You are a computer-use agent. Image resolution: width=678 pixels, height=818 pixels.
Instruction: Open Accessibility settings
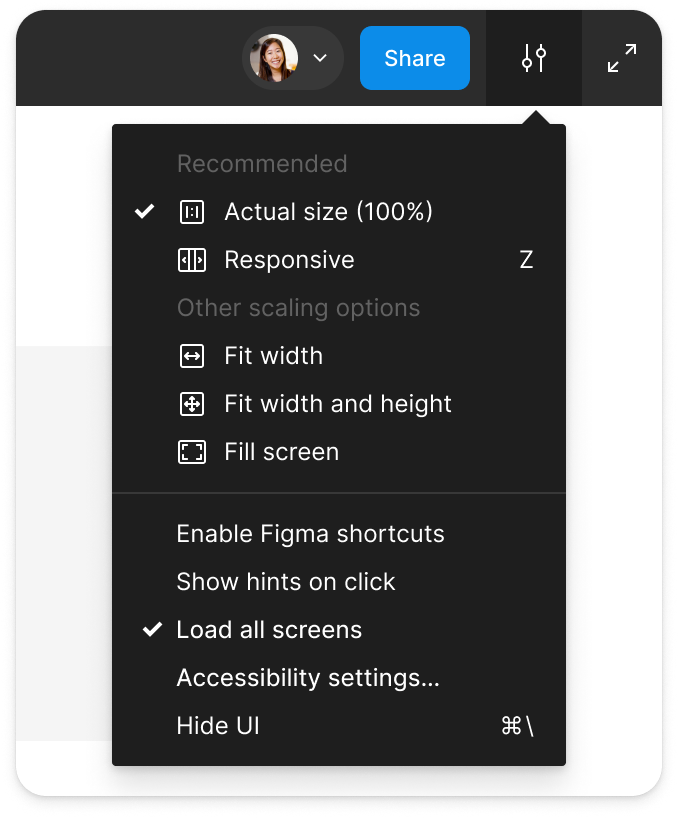tap(306, 677)
